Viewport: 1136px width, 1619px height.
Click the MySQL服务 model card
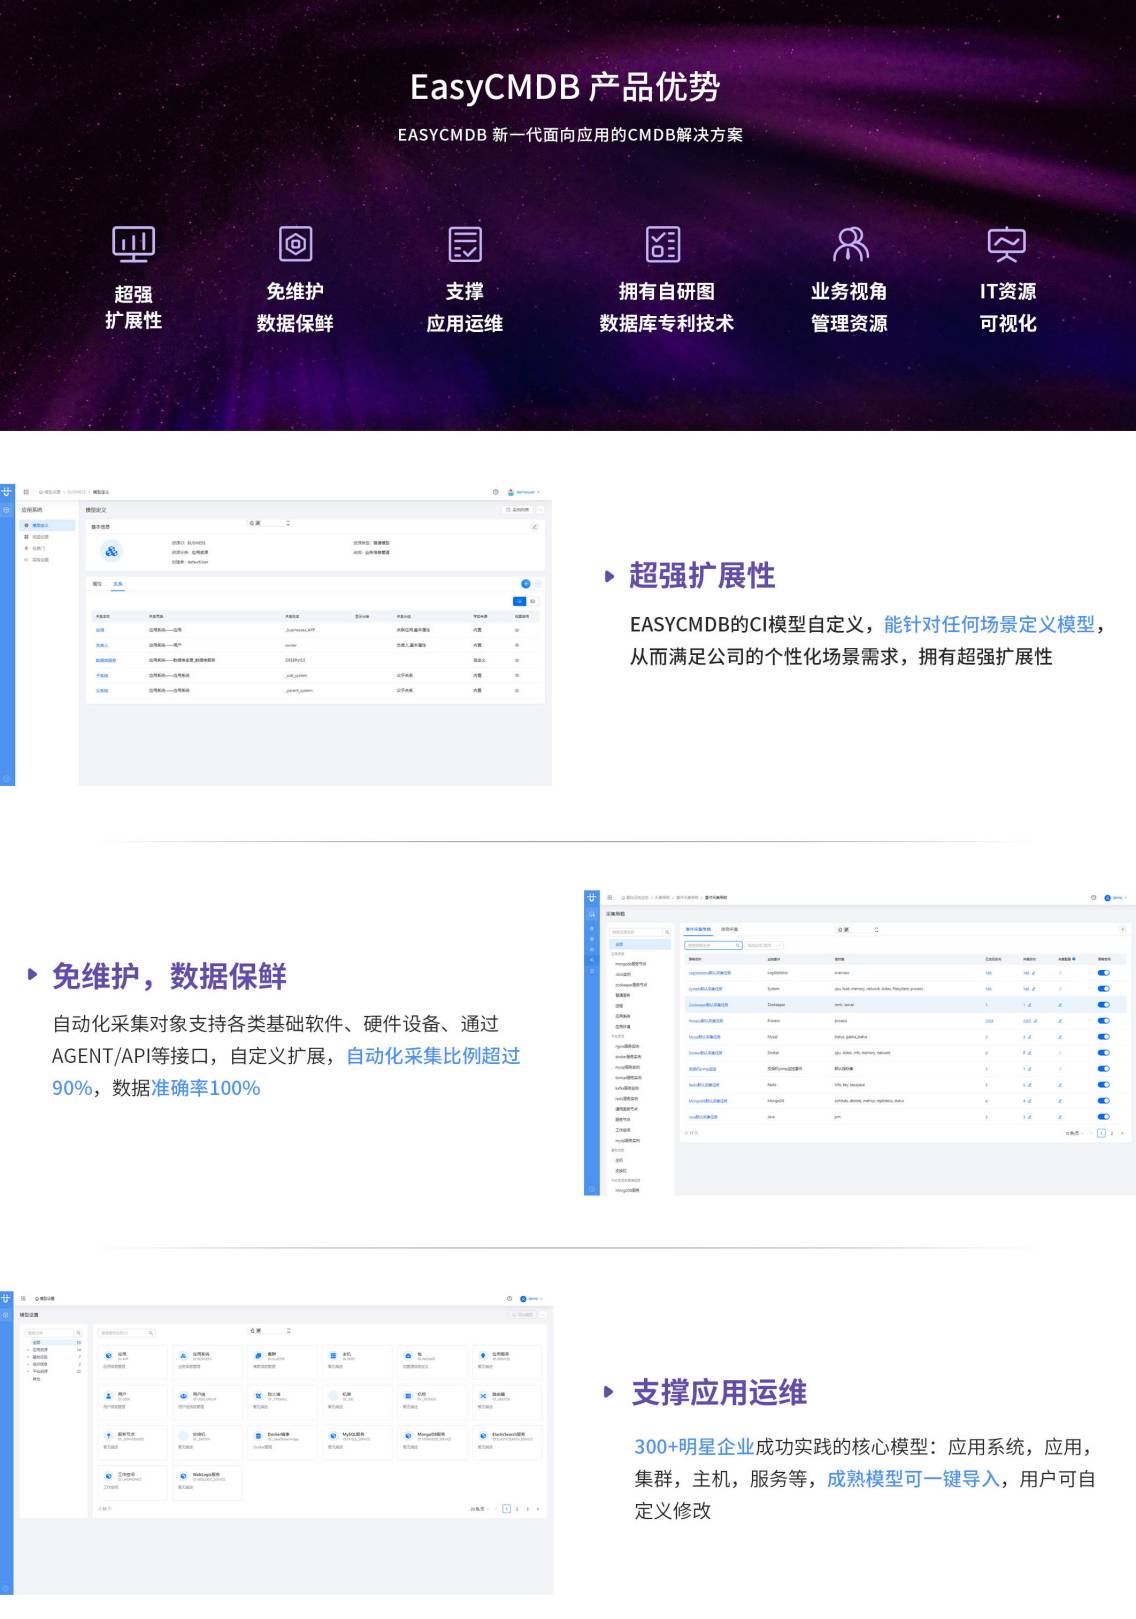(x=355, y=1439)
